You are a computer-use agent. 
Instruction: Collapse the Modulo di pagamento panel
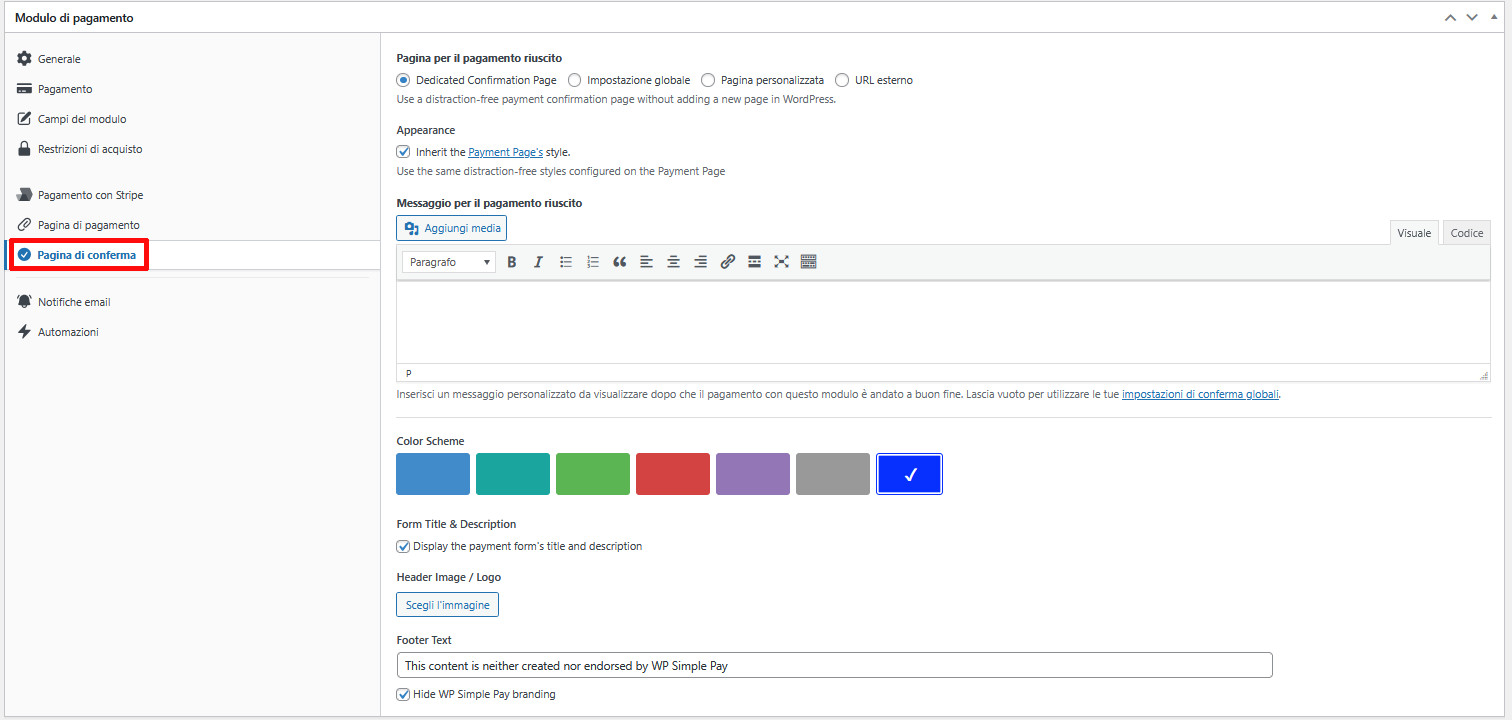1494,16
